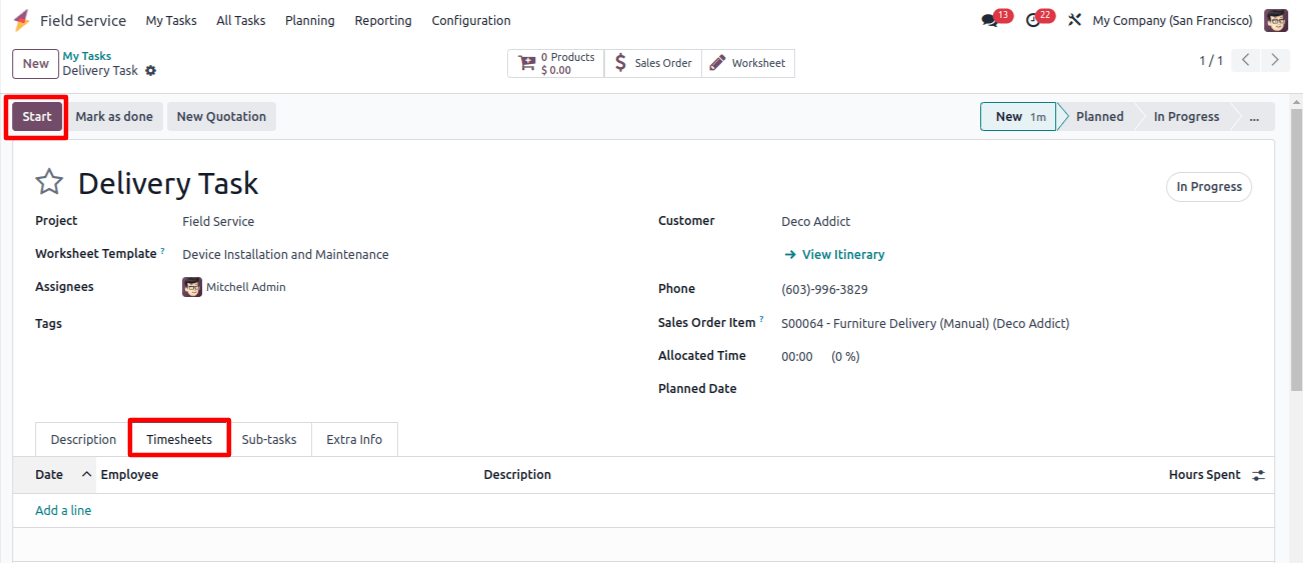This screenshot has width=1303, height=563.
Task: Open the Worksheet pencil button
Action: pos(748,63)
